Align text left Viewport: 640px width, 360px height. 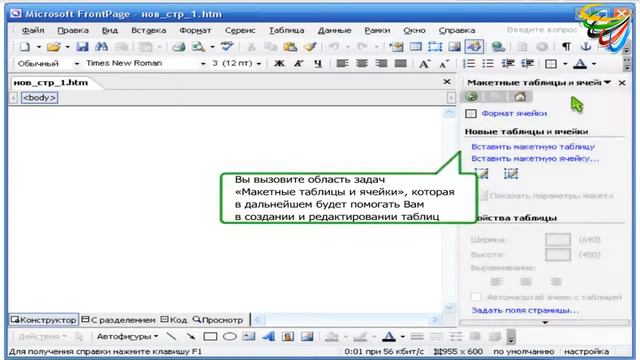pos(342,64)
